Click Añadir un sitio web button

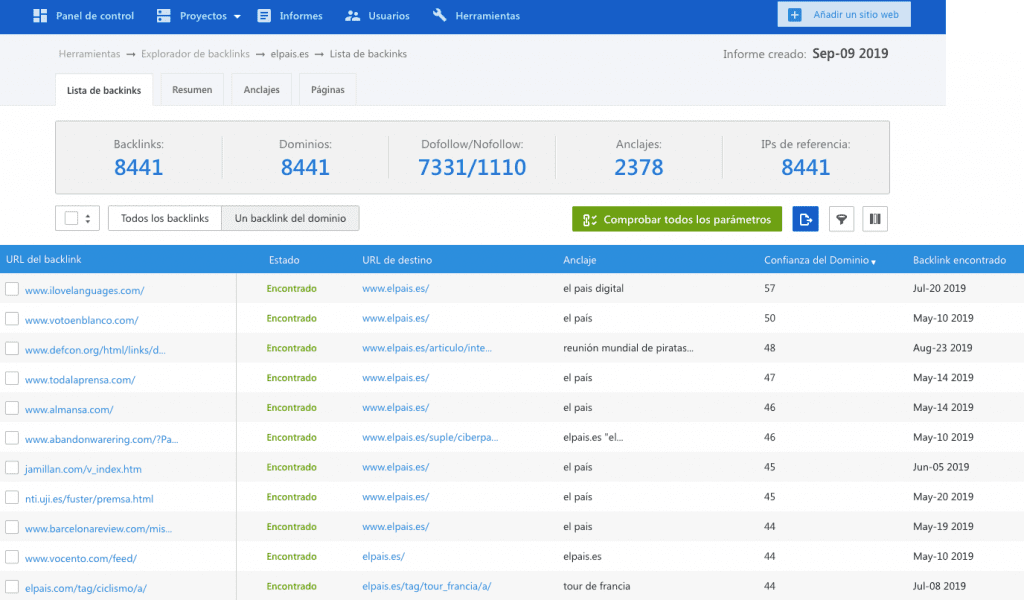844,14
